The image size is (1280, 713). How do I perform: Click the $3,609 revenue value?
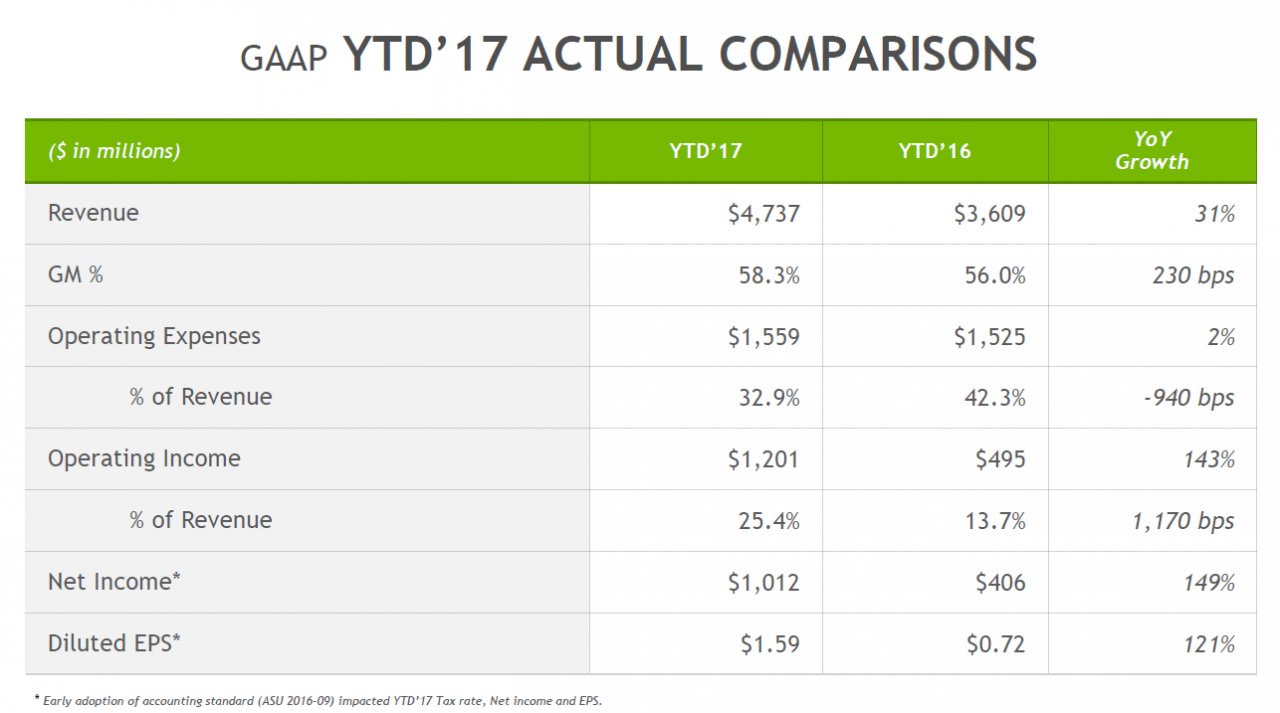coord(990,213)
